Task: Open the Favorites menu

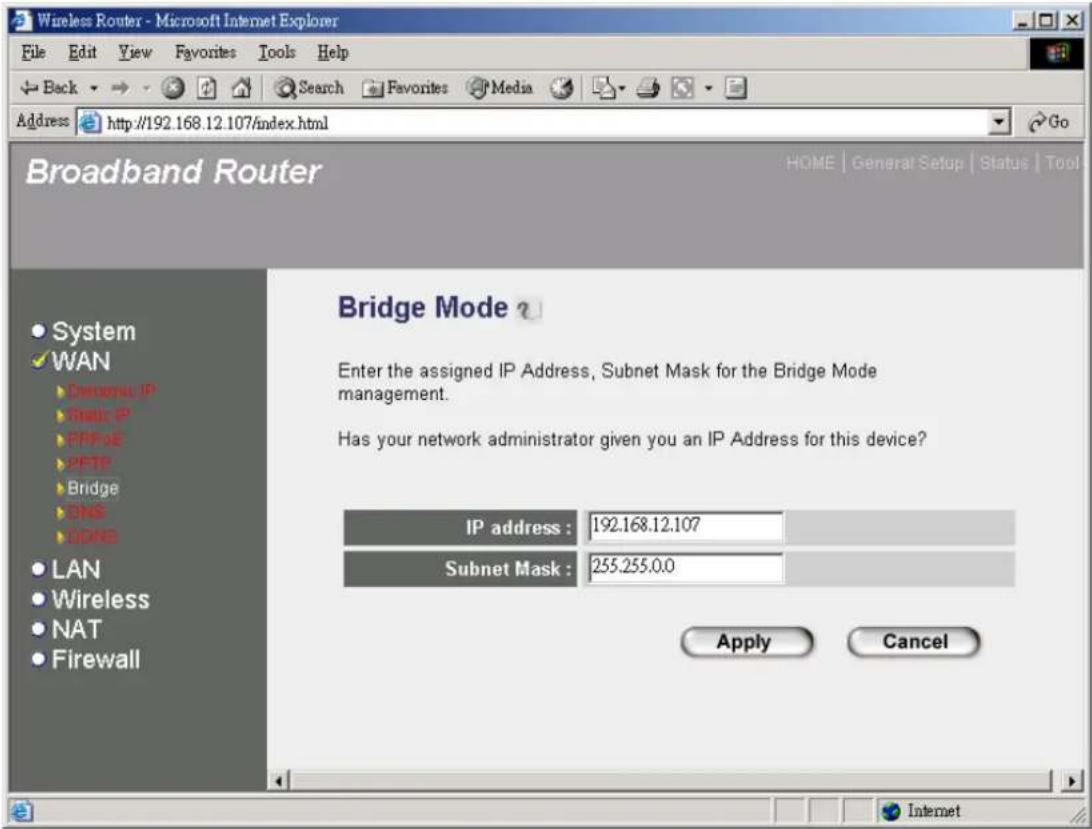Action: [205, 52]
